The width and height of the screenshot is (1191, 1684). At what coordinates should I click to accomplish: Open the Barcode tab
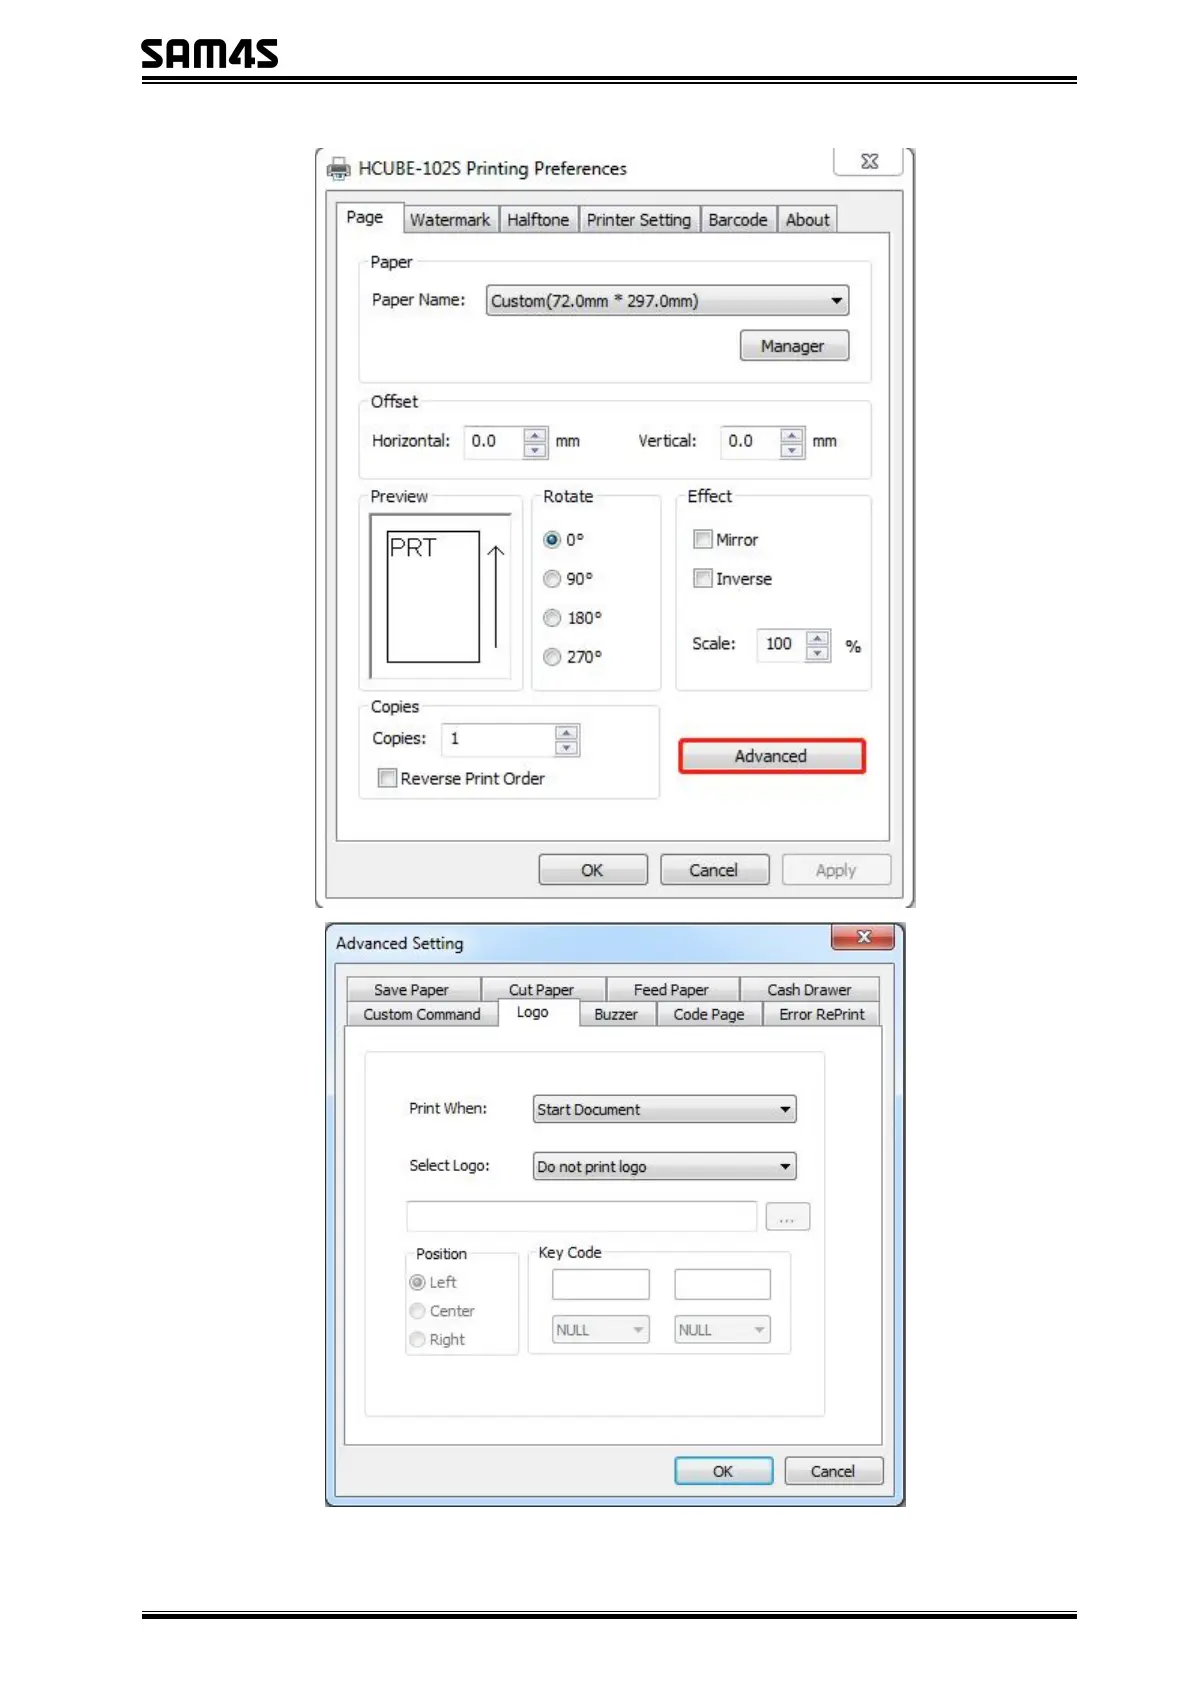[738, 220]
